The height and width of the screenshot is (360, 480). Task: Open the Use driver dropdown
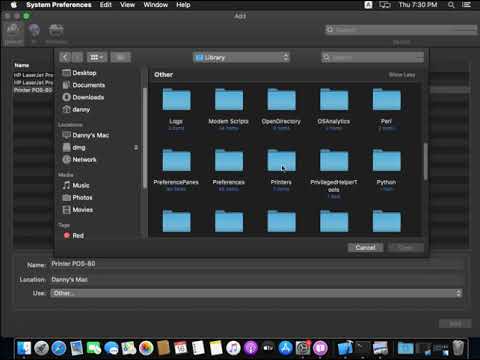pyautogui.click(x=256, y=293)
